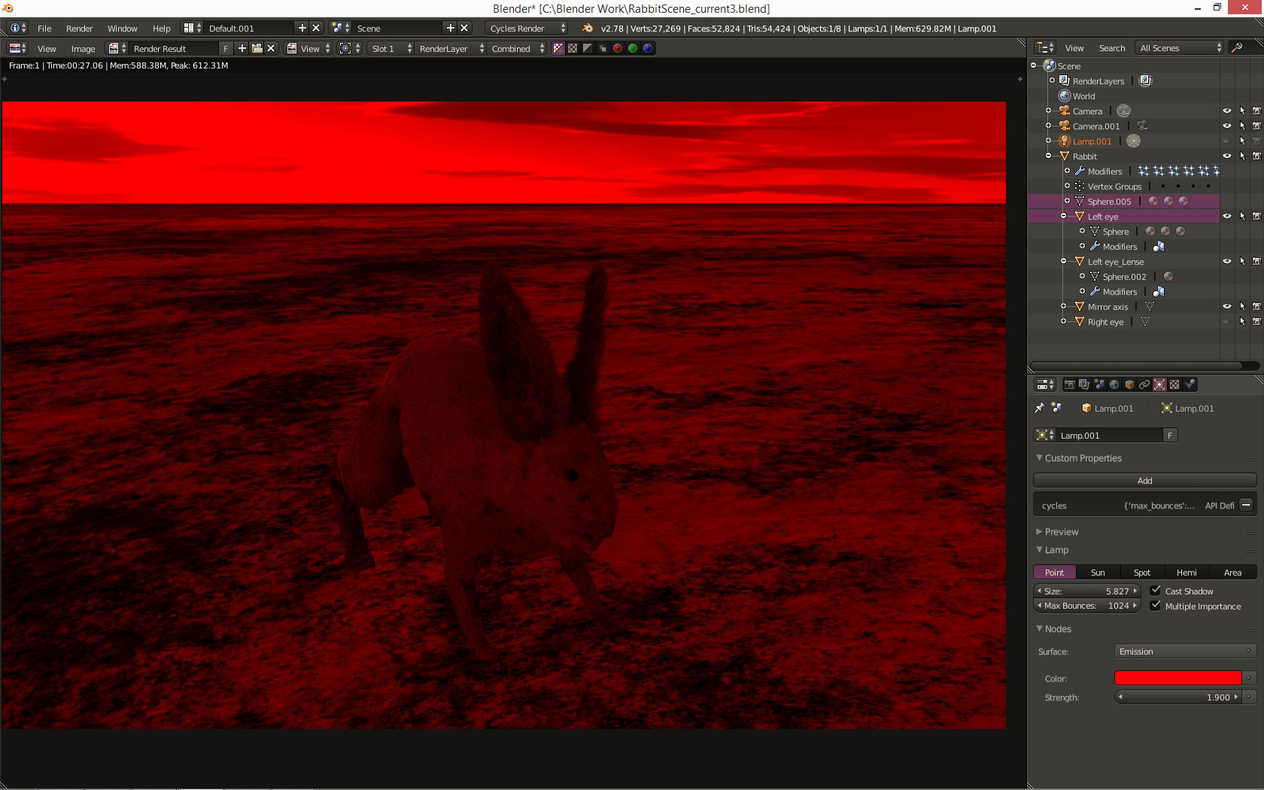Select the Spot lamp type button
This screenshot has height=790, width=1264.
tap(1142, 572)
